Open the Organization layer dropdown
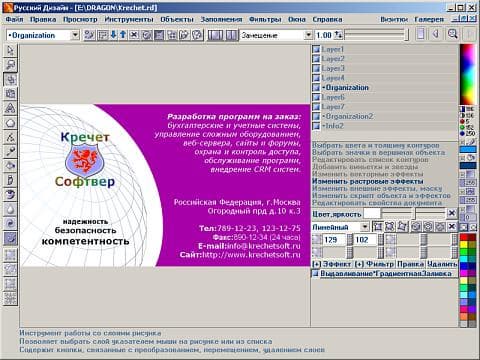This screenshot has width=480, height=360. tap(75, 35)
